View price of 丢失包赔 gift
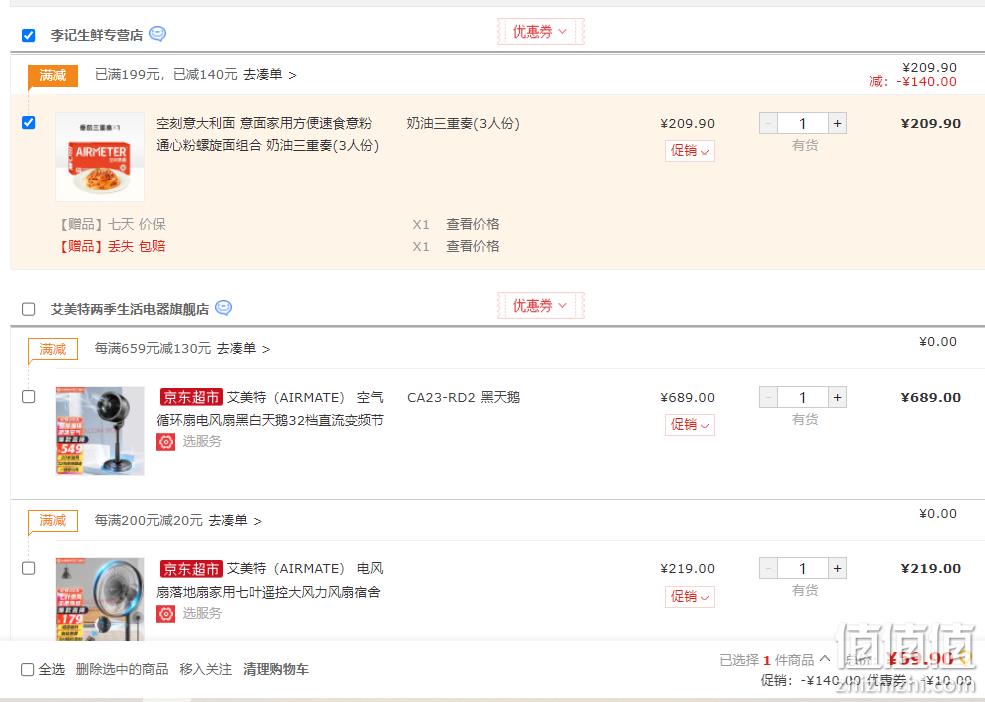Viewport: 985px width, 702px height. click(x=472, y=246)
